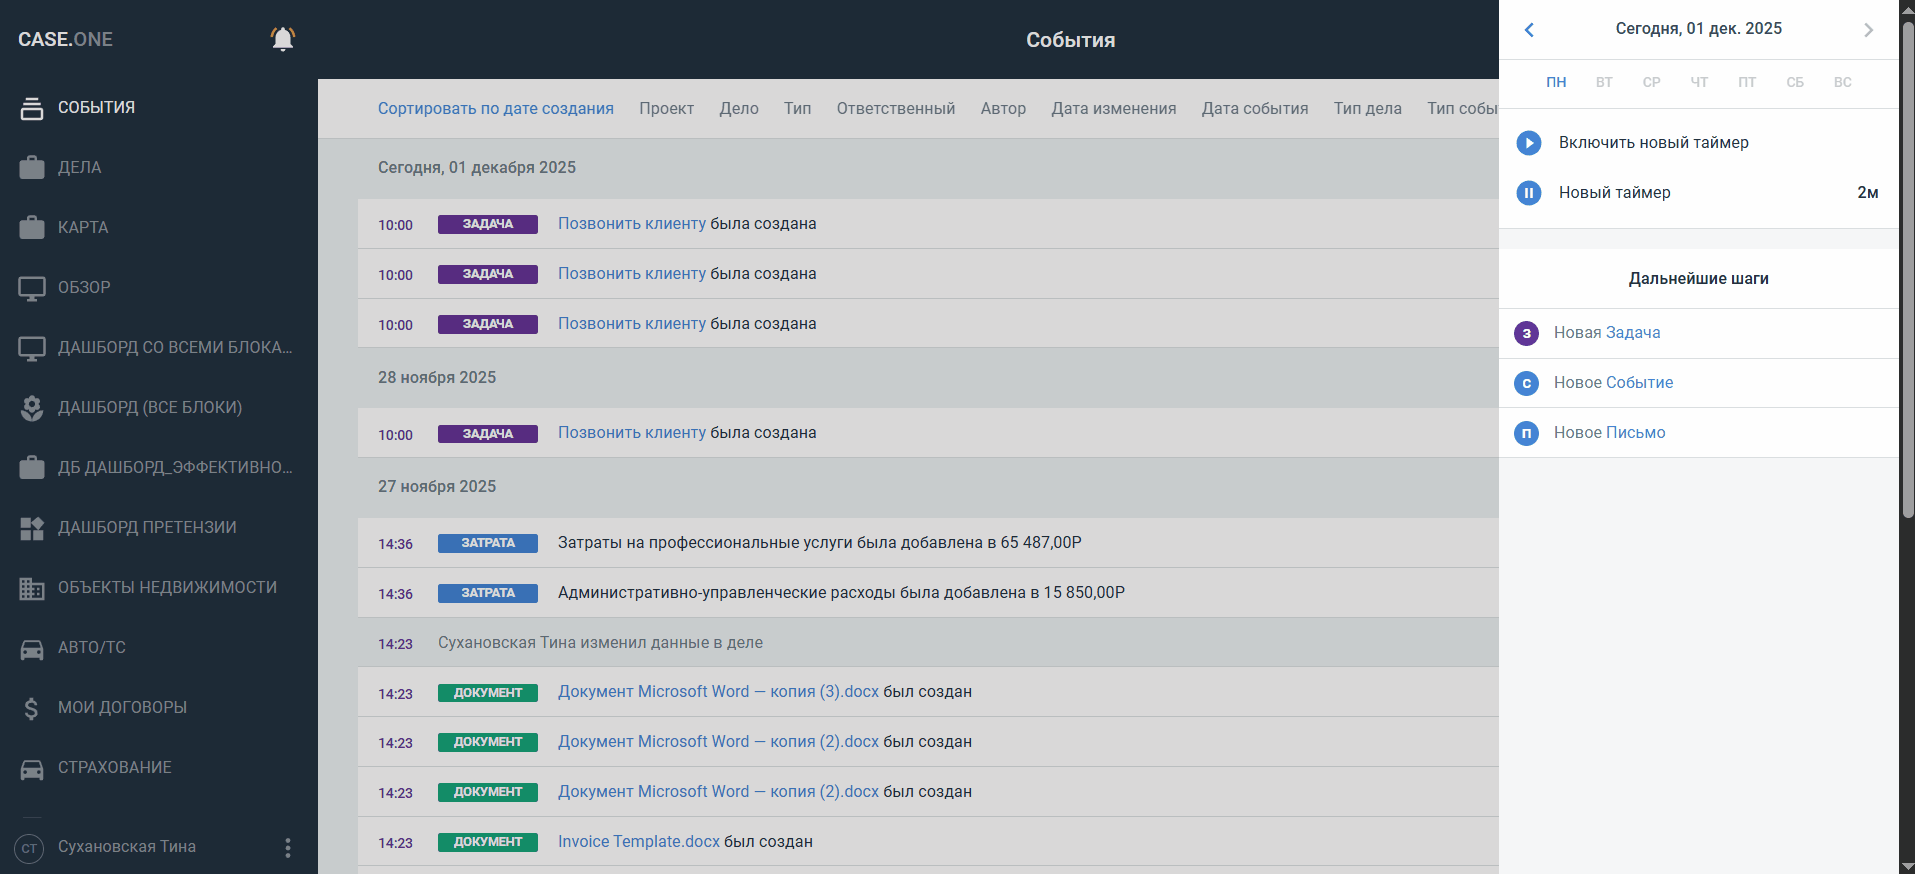The width and height of the screenshot is (1915, 874).
Task: Open Дашборд претензии in sidebar
Action: 147,527
